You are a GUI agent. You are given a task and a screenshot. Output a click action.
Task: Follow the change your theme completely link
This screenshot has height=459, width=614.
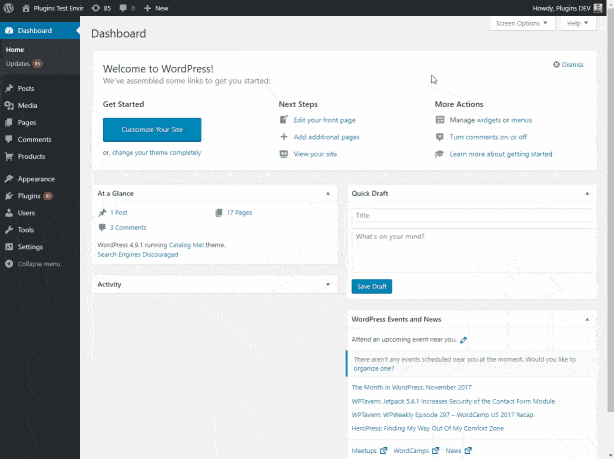157,152
